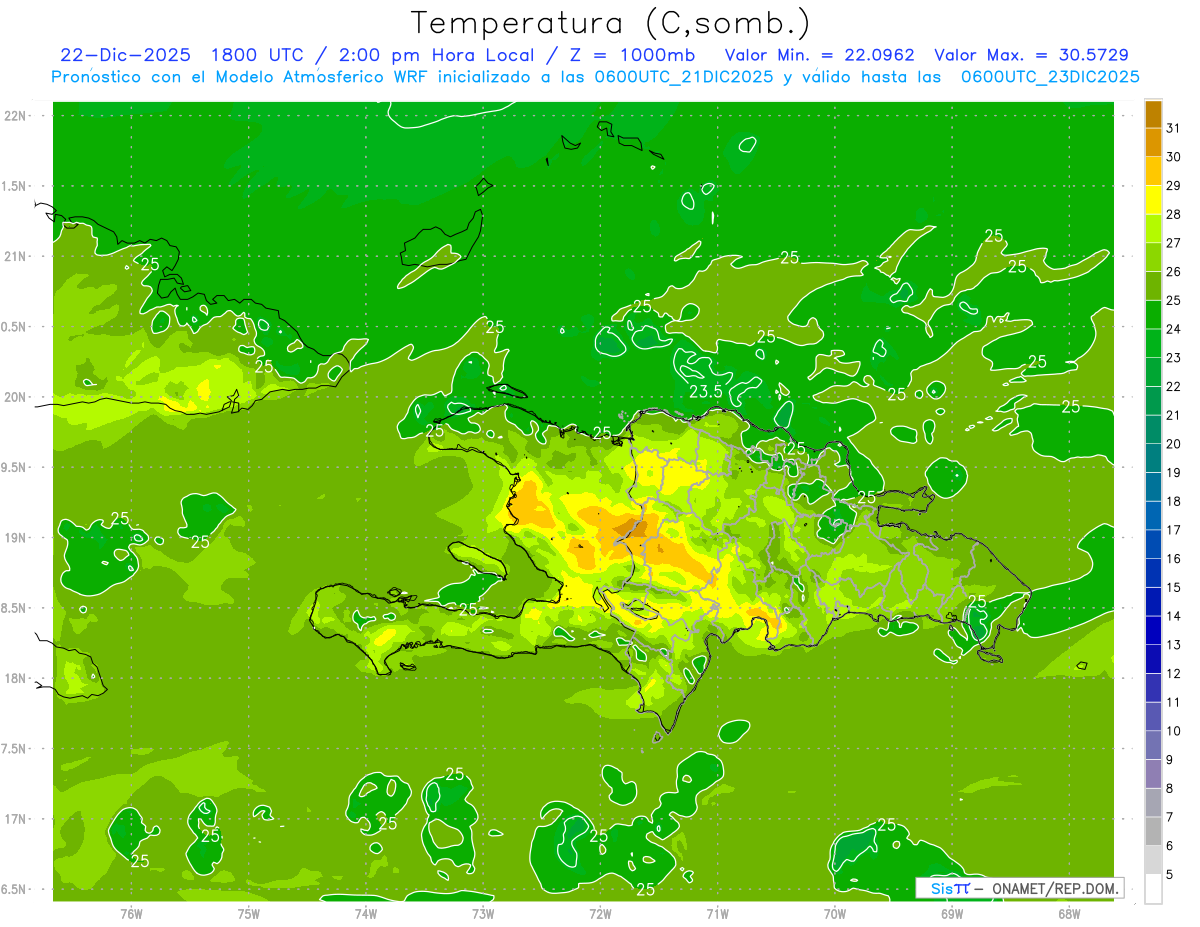Click the '17N' latitude axis label
Image resolution: width=1200 pixels, height=927 pixels.
pyautogui.click(x=16, y=819)
